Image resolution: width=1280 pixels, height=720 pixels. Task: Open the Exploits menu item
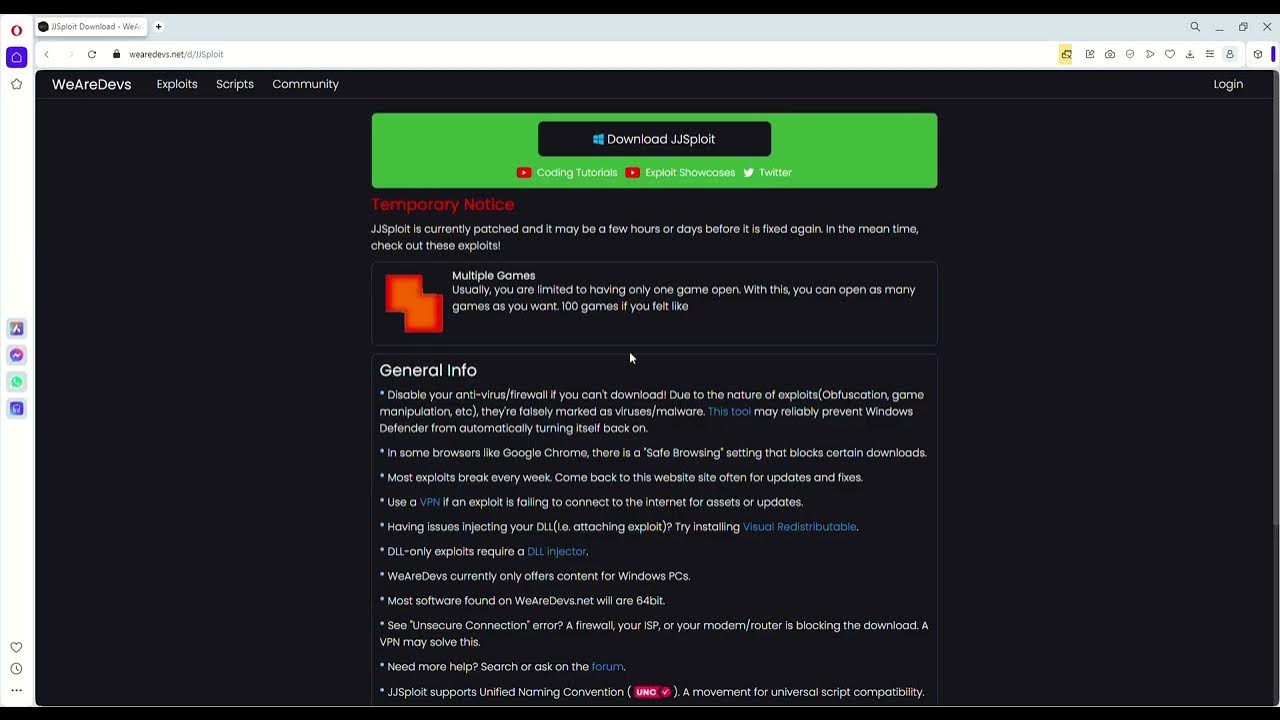coord(177,84)
